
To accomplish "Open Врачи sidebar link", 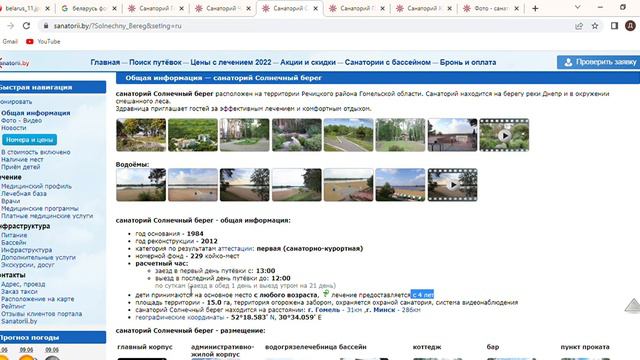I will point(10,201).
